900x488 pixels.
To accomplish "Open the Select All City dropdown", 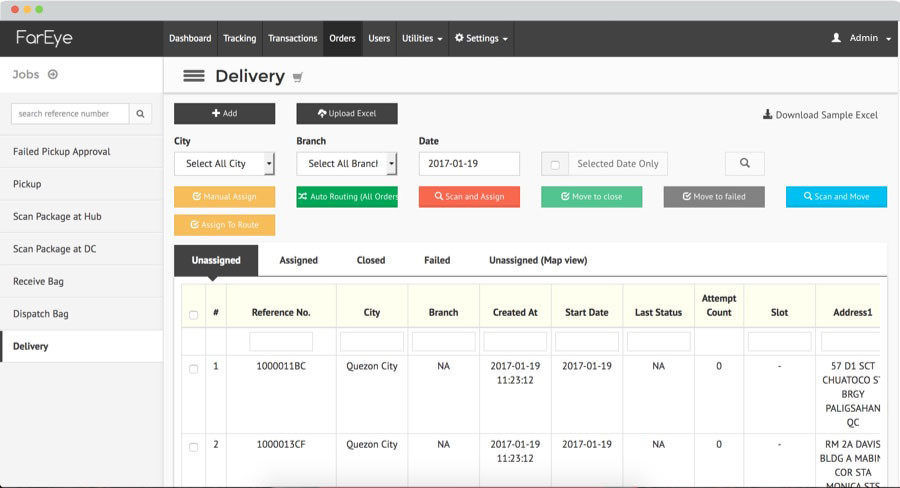I will [224, 164].
